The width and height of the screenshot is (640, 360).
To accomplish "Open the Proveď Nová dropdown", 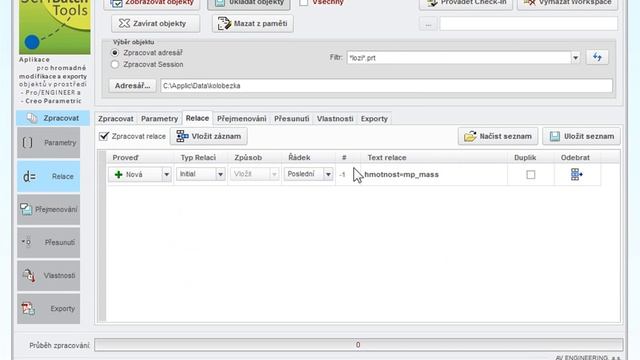I will 166,175.
